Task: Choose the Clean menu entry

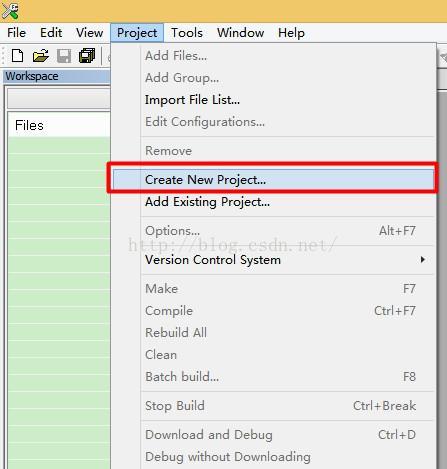Action: pyautogui.click(x=273, y=355)
